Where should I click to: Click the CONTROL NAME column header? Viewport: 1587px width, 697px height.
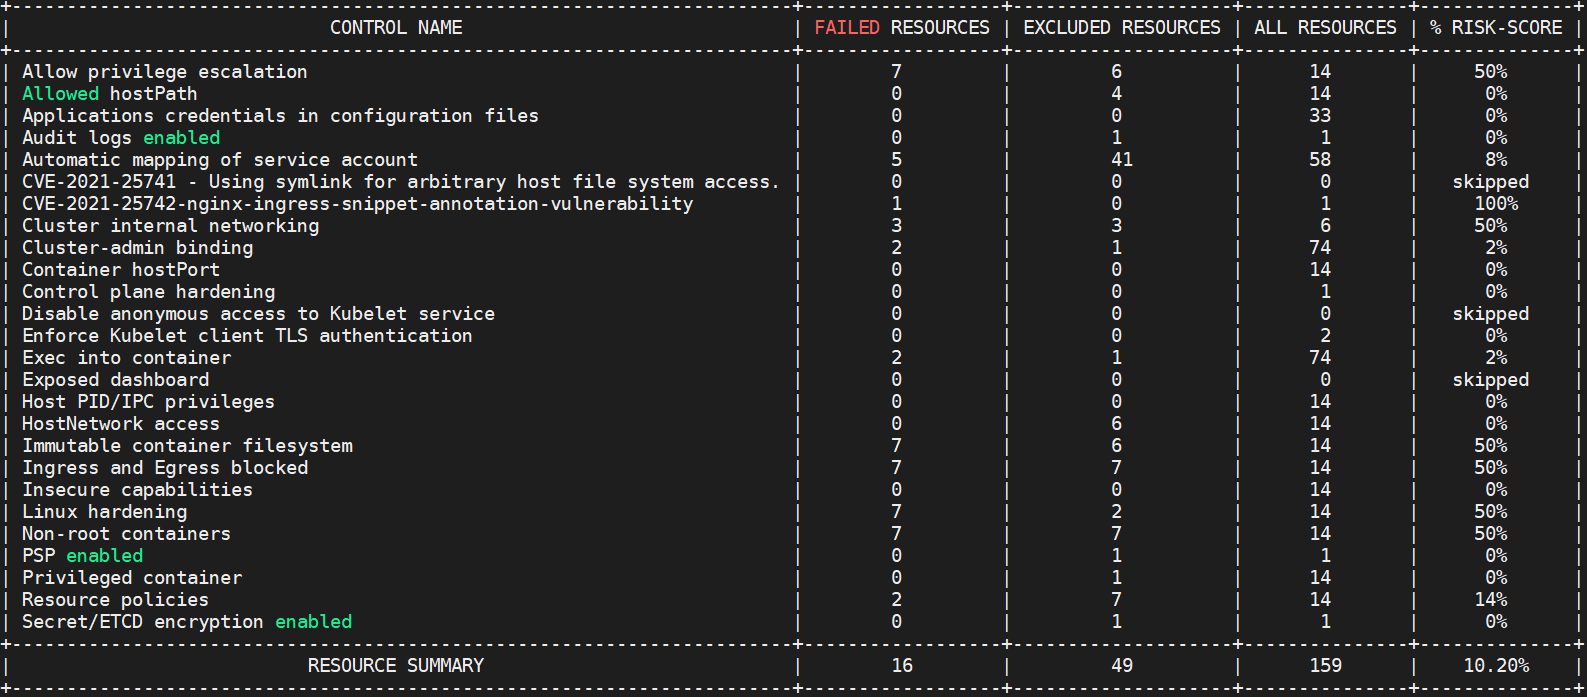click(396, 28)
